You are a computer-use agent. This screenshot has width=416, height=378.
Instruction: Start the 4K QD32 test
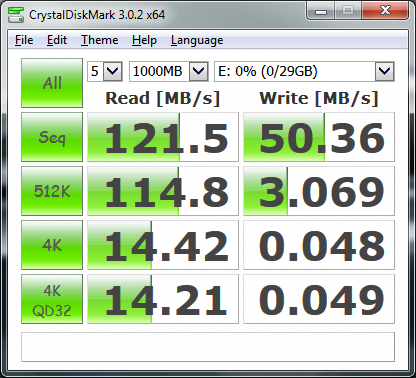coord(52,299)
